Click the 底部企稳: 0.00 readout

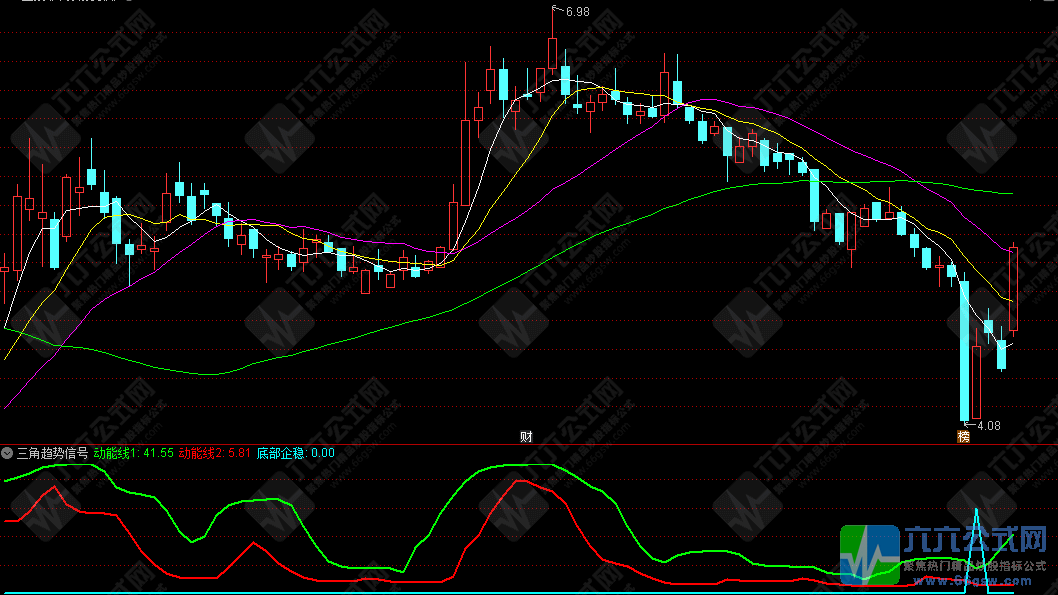click(296, 453)
